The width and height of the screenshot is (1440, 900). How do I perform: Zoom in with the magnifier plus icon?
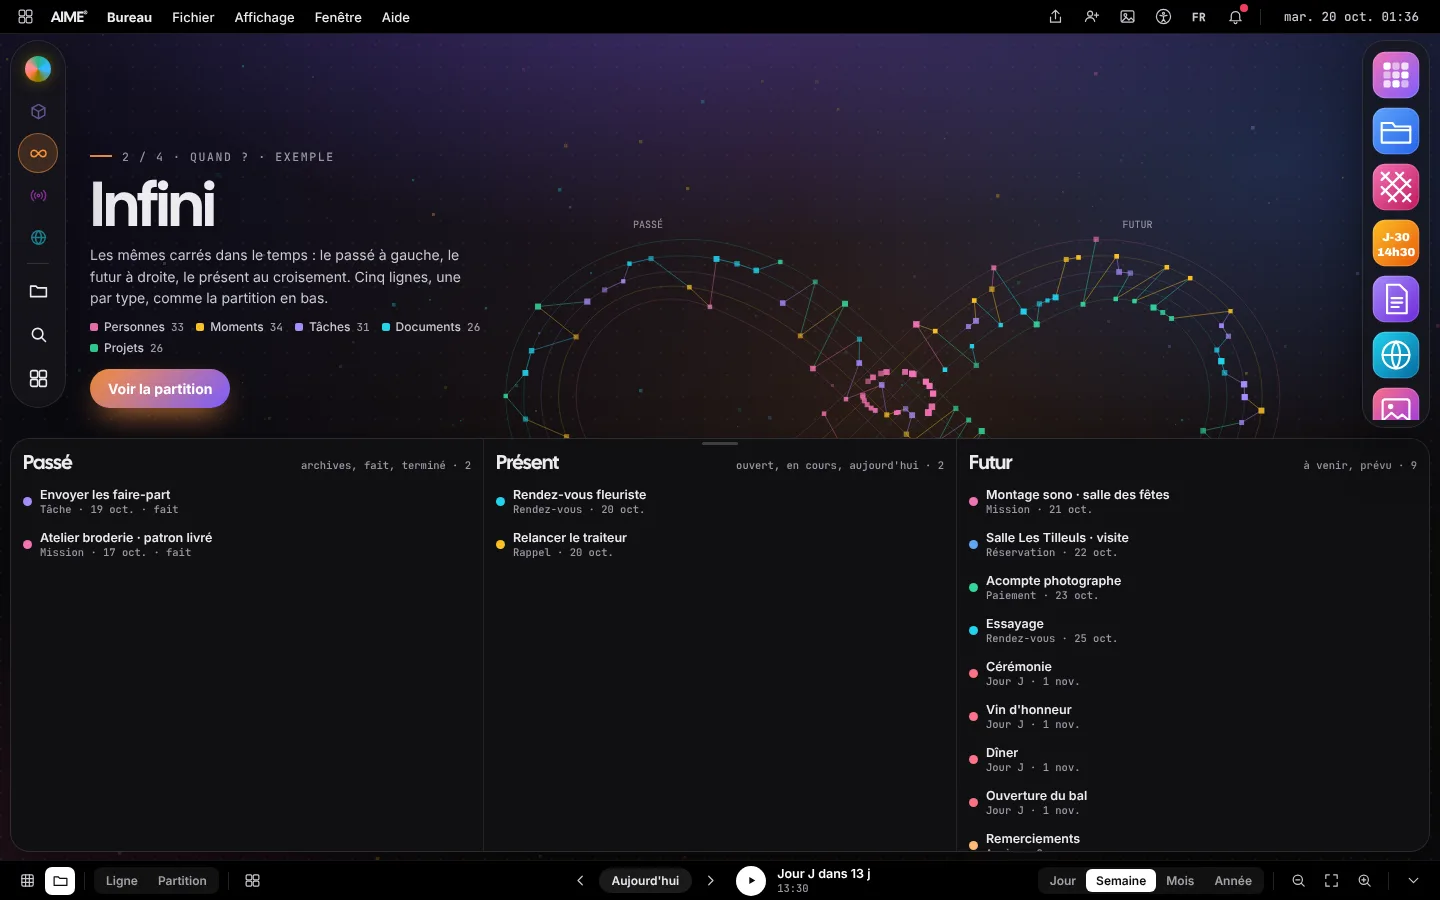1364,881
